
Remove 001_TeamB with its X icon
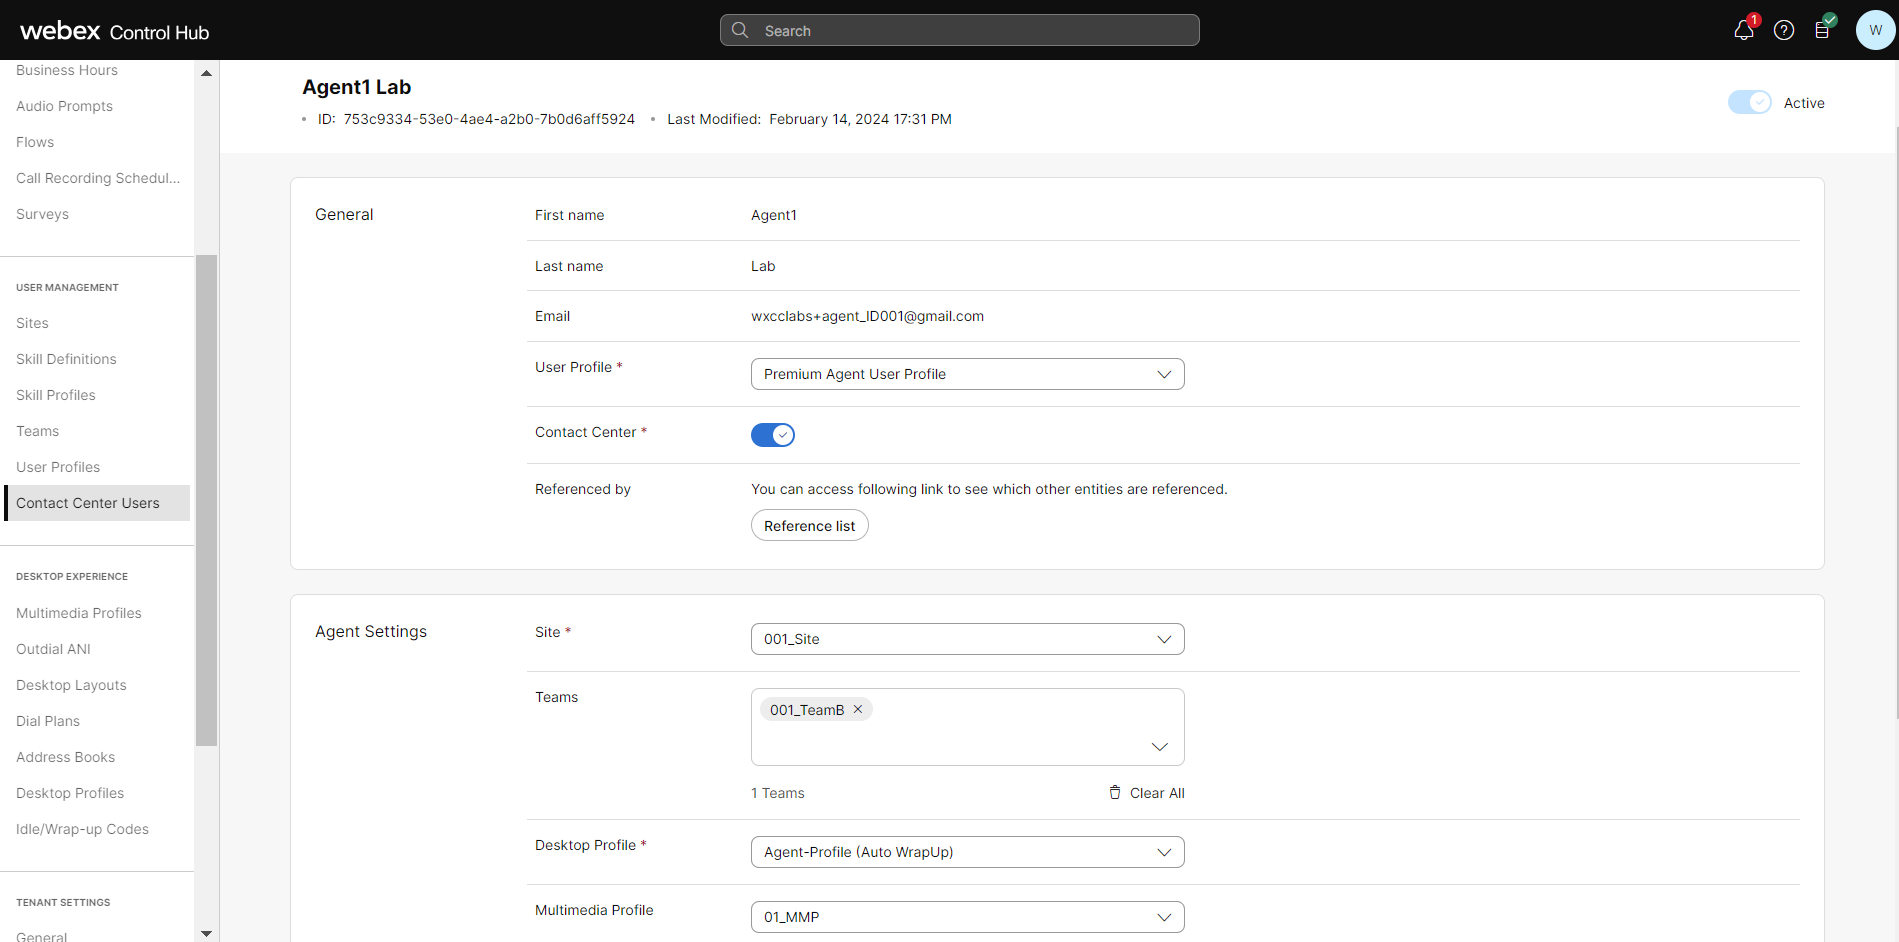tap(858, 710)
